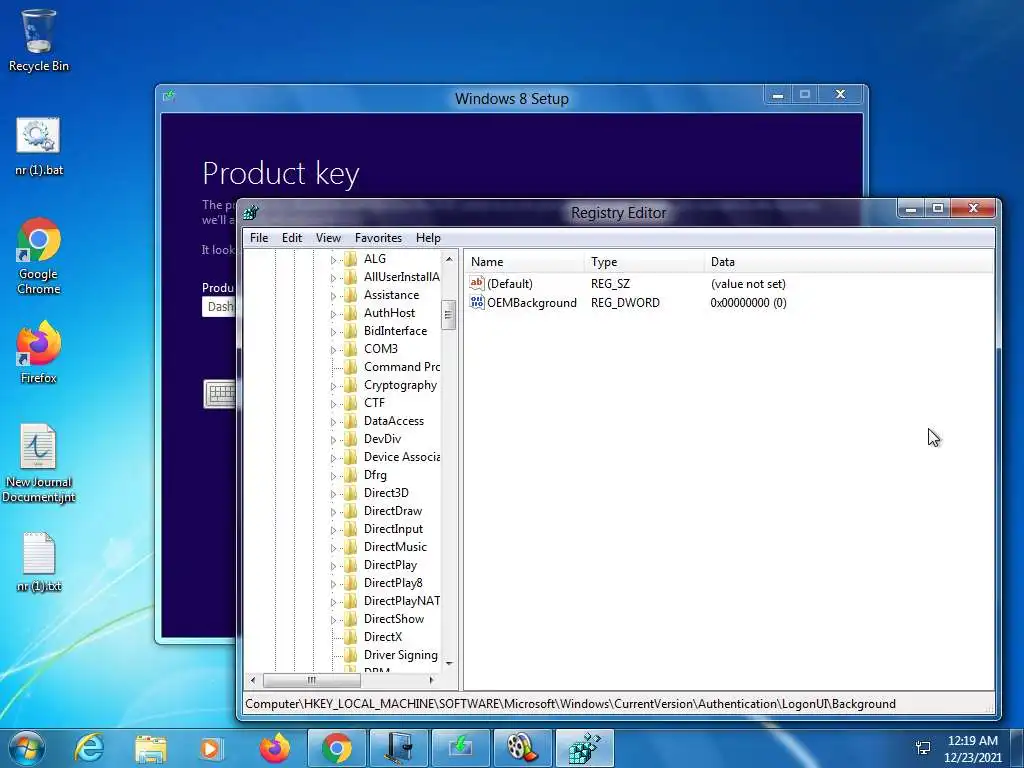Click the tree's horizontal scrollbar left arrow
This screenshot has width=1024, height=768.
pos(253,680)
